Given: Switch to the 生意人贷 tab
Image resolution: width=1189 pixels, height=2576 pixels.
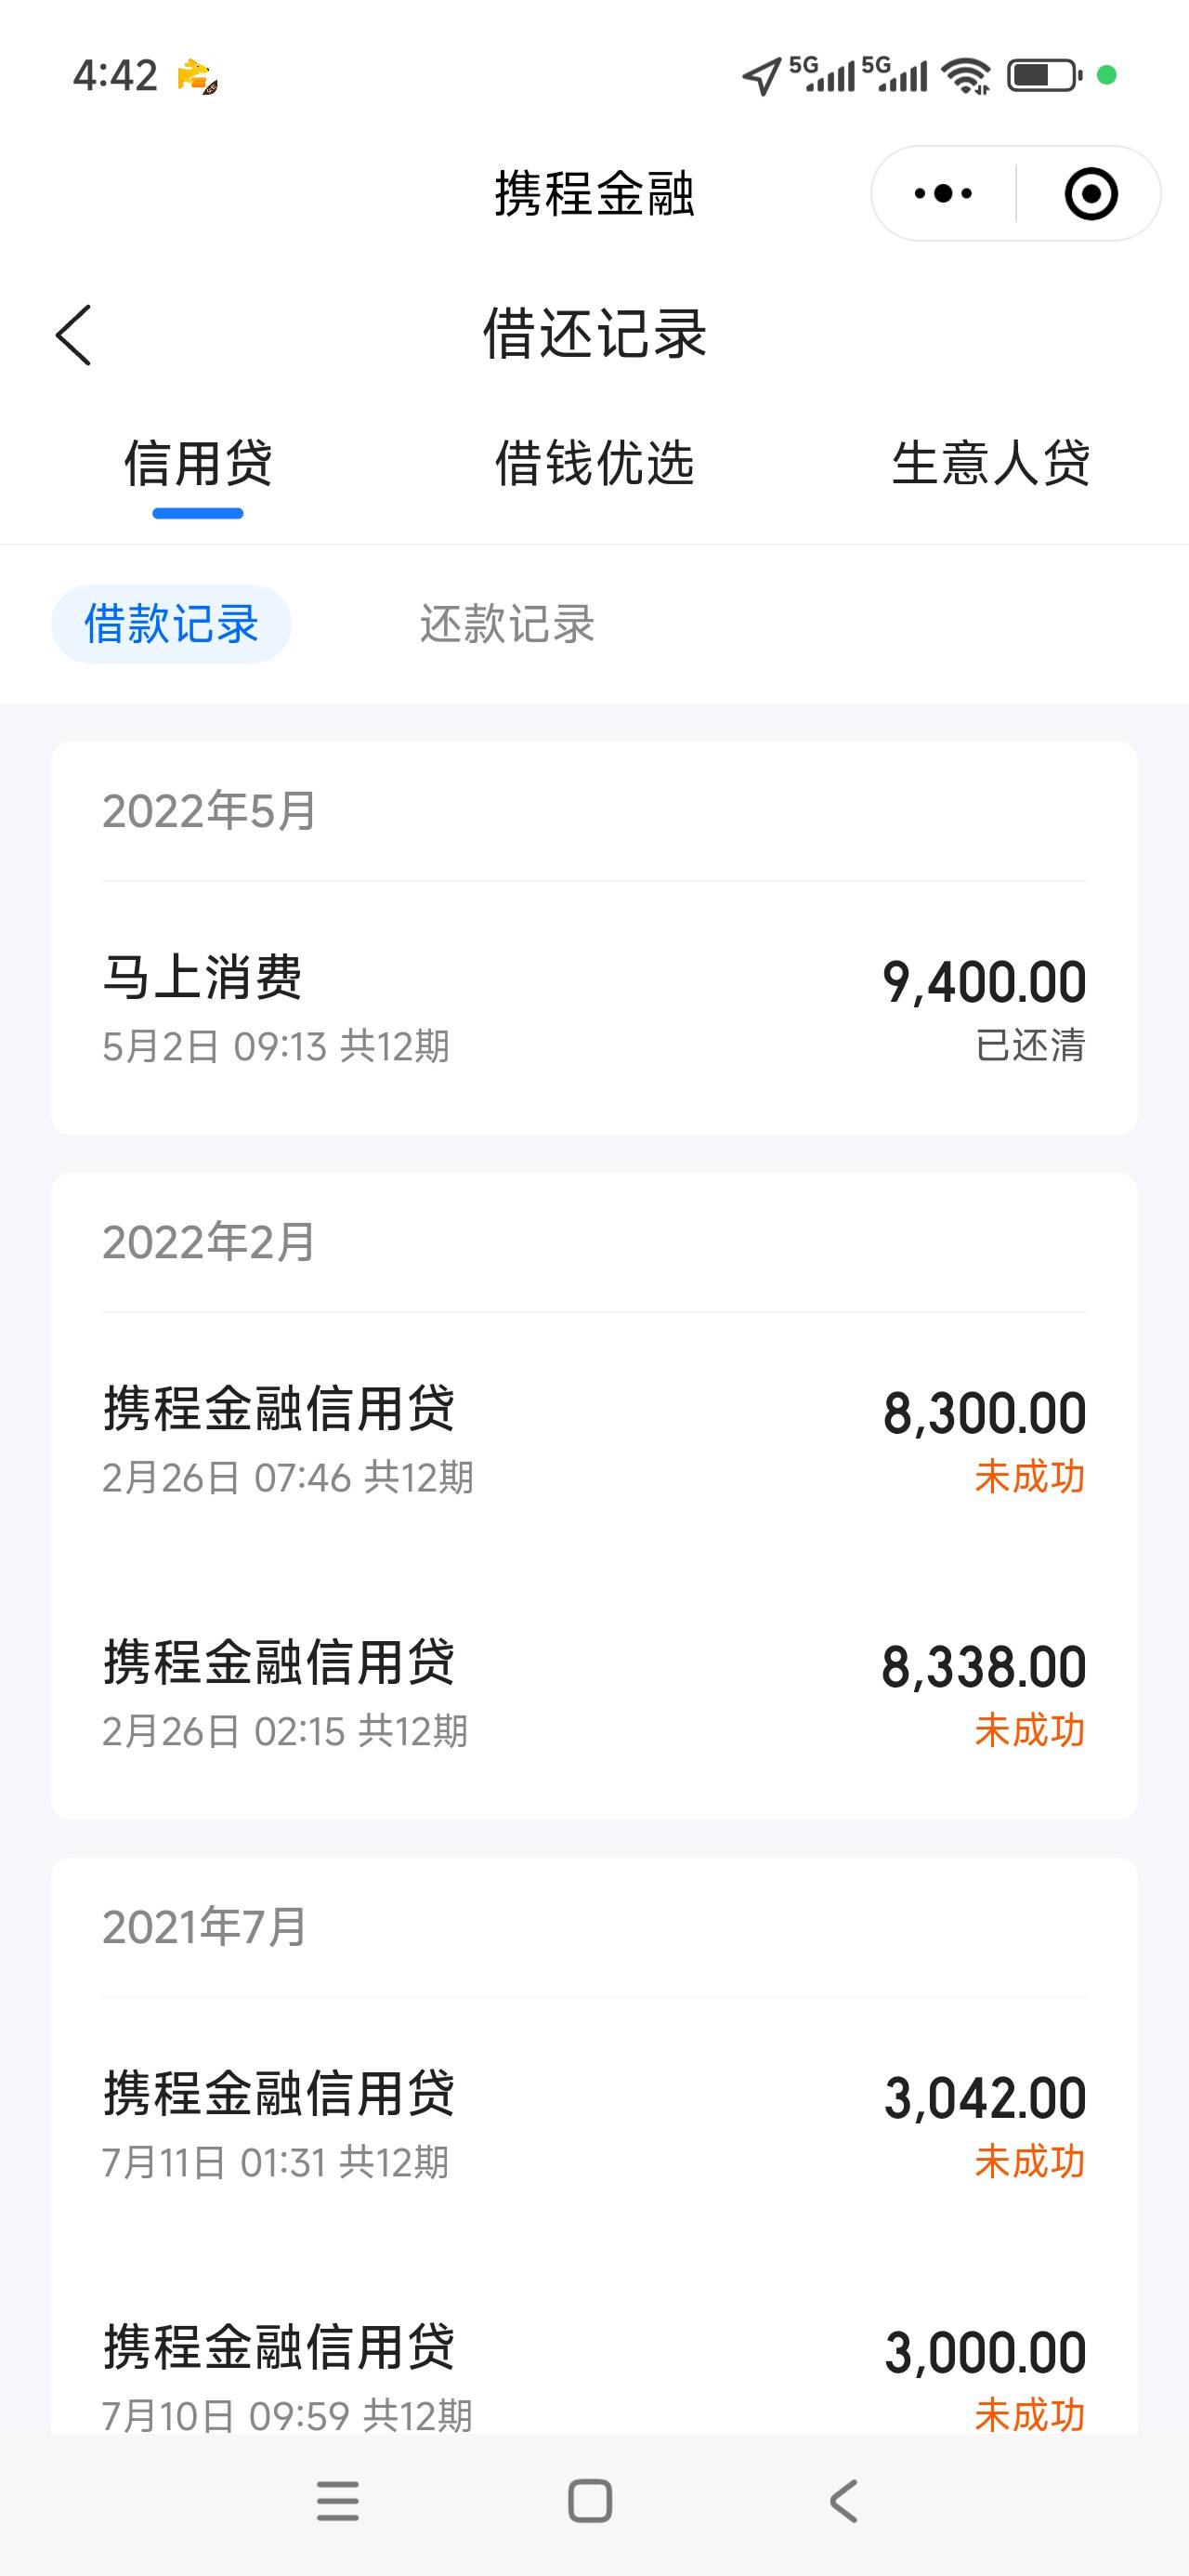Looking at the screenshot, I should click(x=990, y=464).
